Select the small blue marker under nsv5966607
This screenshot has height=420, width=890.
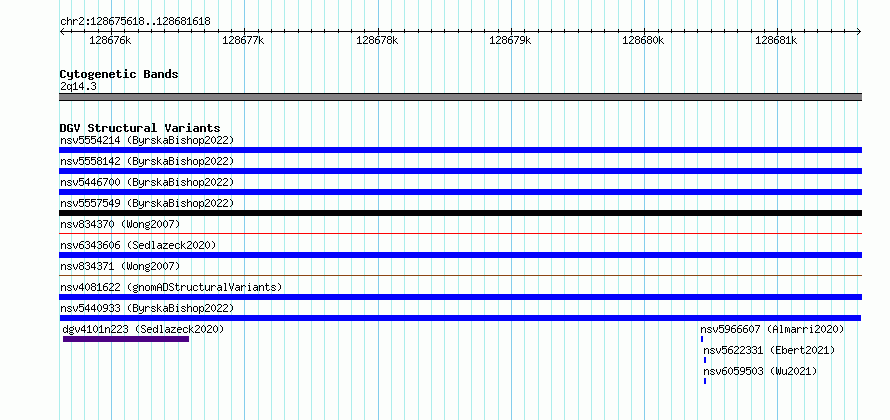point(702,339)
